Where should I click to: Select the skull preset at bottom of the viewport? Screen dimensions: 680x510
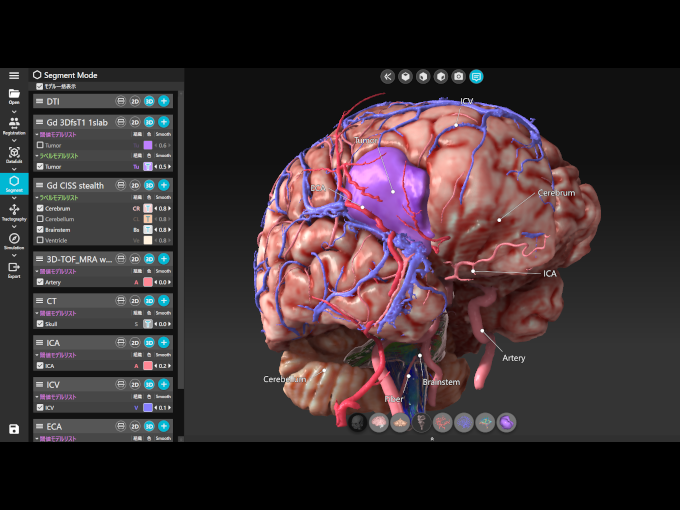click(x=357, y=423)
